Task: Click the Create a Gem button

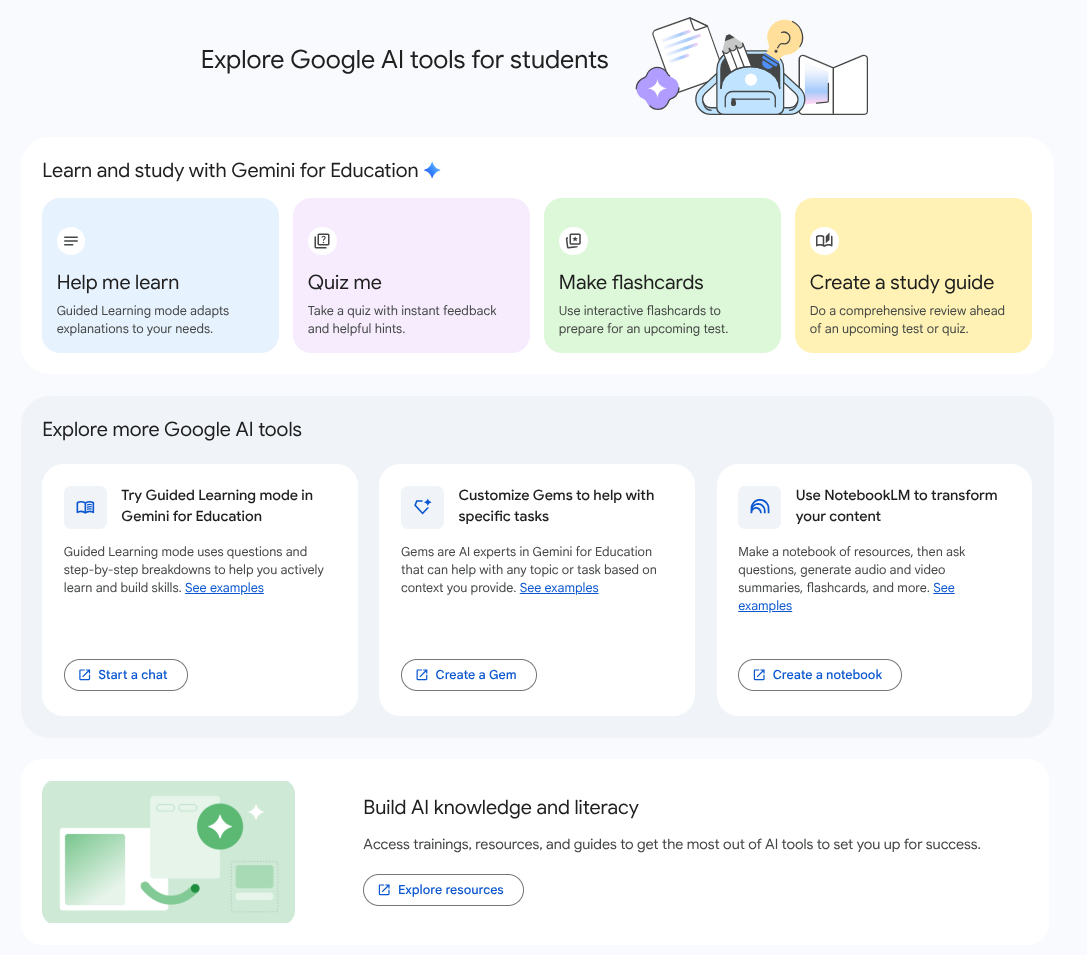Action: click(468, 674)
